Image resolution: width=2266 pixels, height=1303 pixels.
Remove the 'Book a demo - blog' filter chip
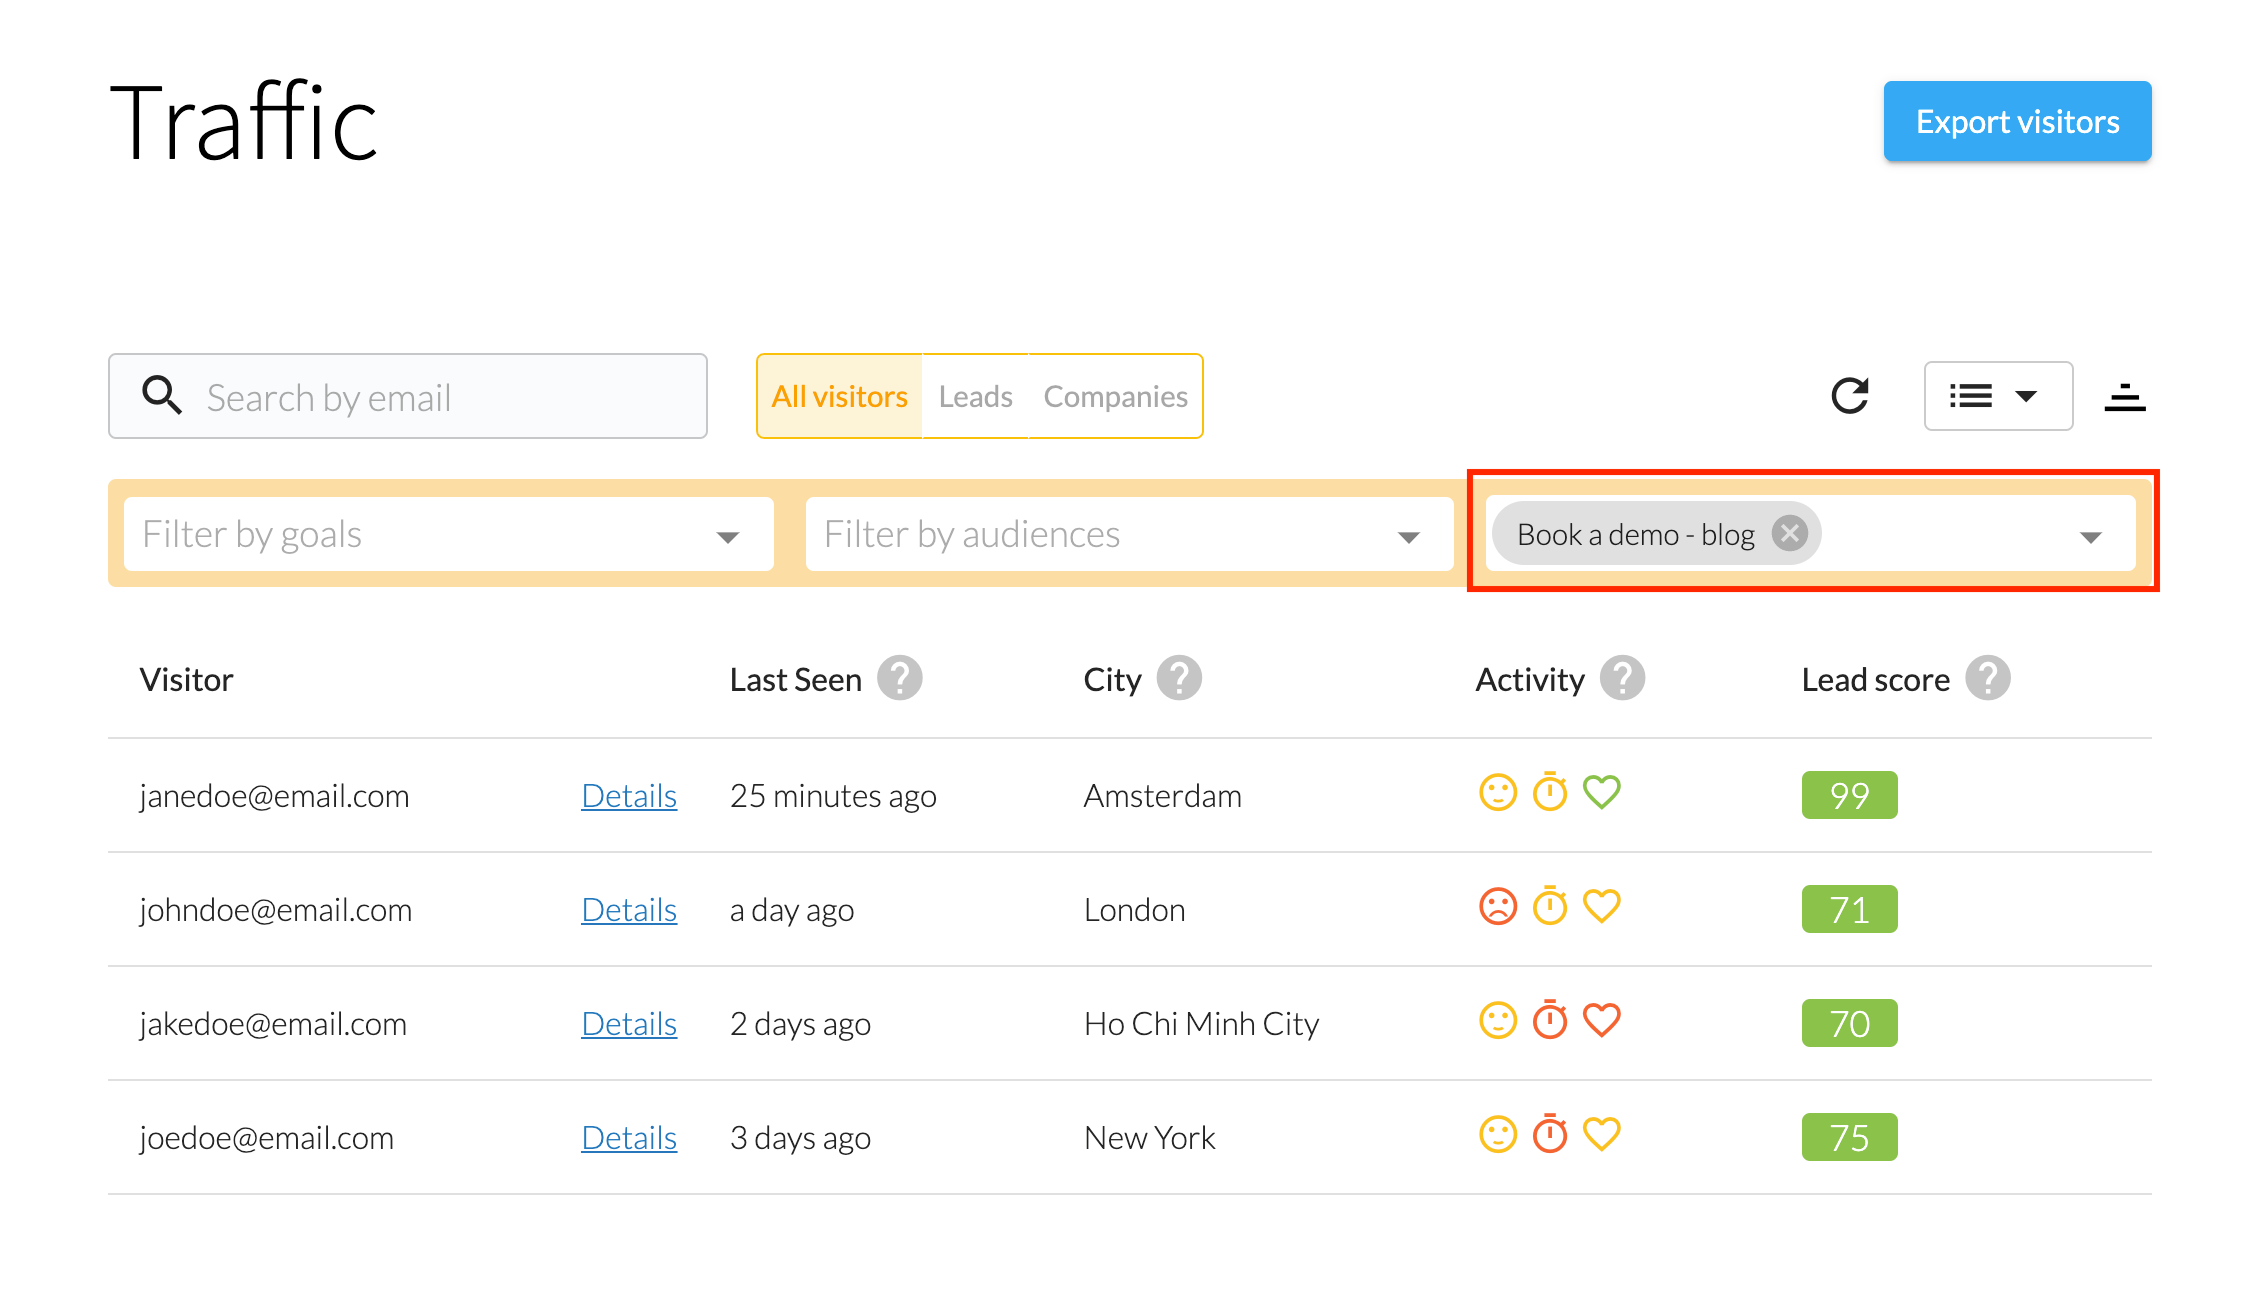(x=1789, y=533)
